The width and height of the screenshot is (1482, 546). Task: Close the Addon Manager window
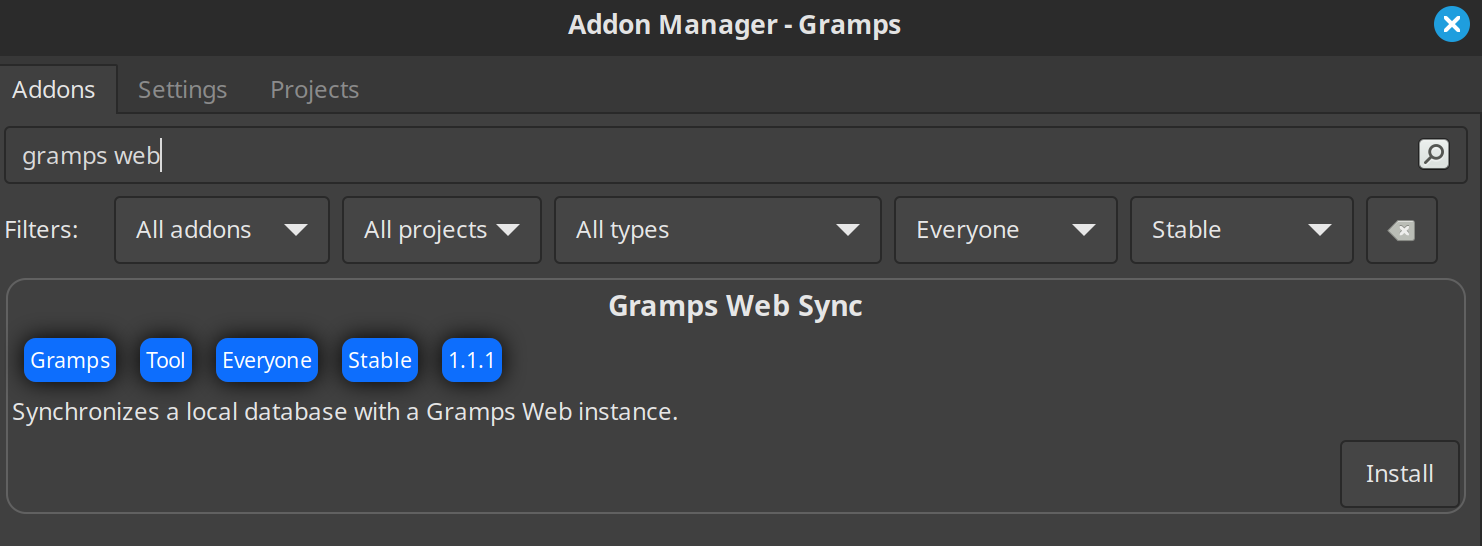[1451, 24]
